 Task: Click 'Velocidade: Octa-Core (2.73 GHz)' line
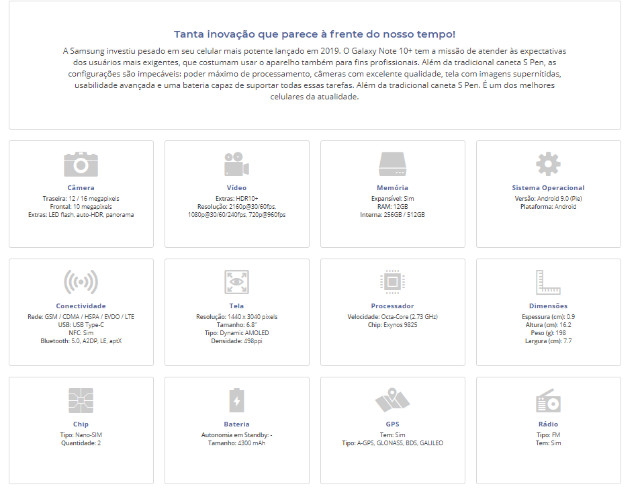[392, 317]
